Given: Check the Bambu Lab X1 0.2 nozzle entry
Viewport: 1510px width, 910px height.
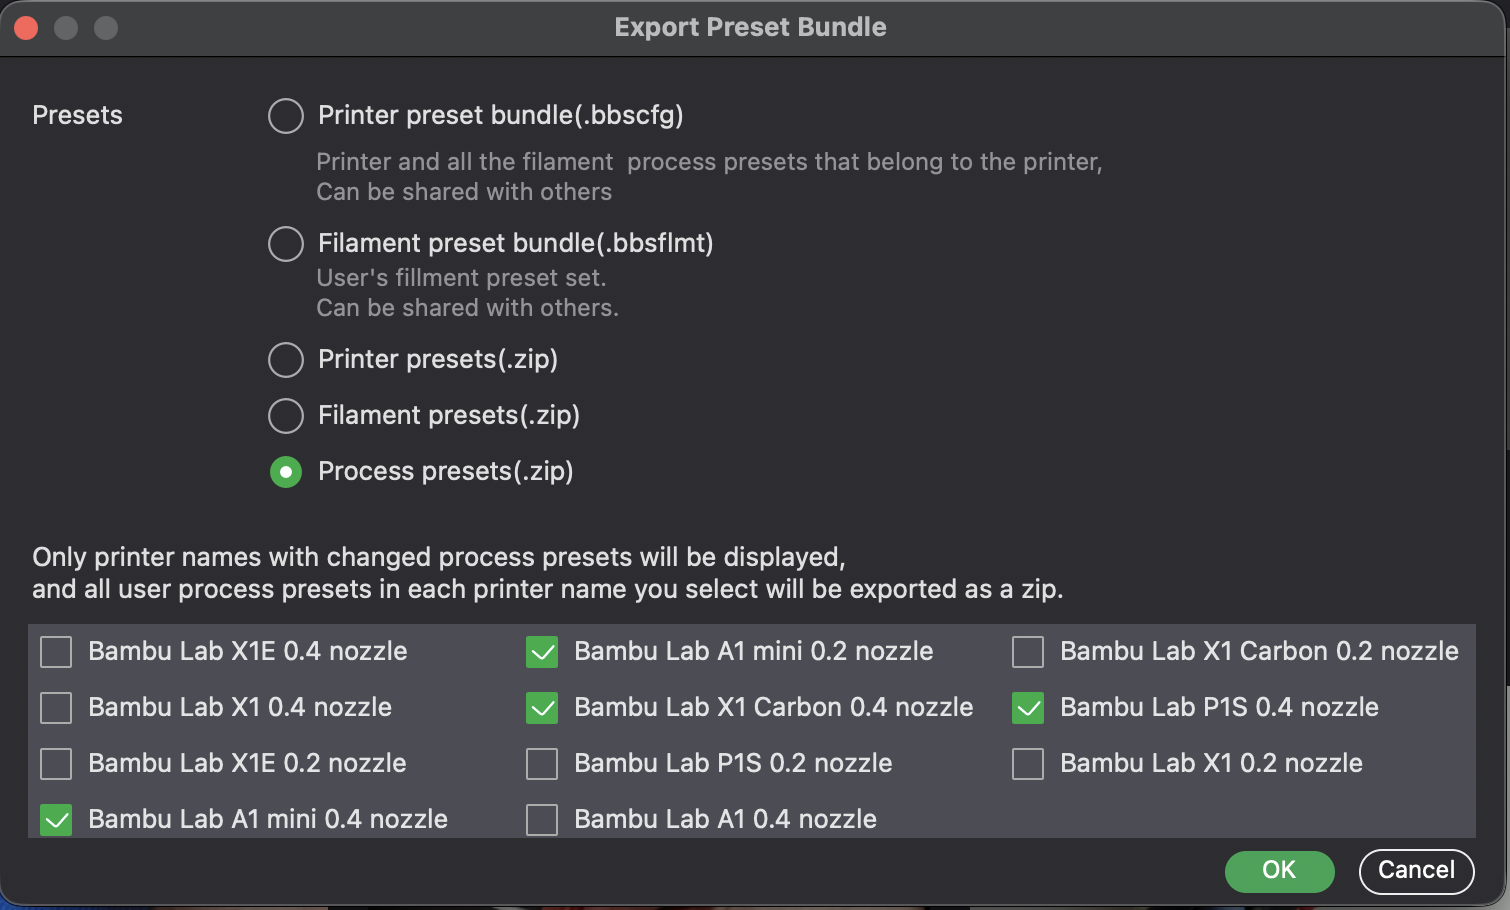Looking at the screenshot, I should tap(1027, 764).
